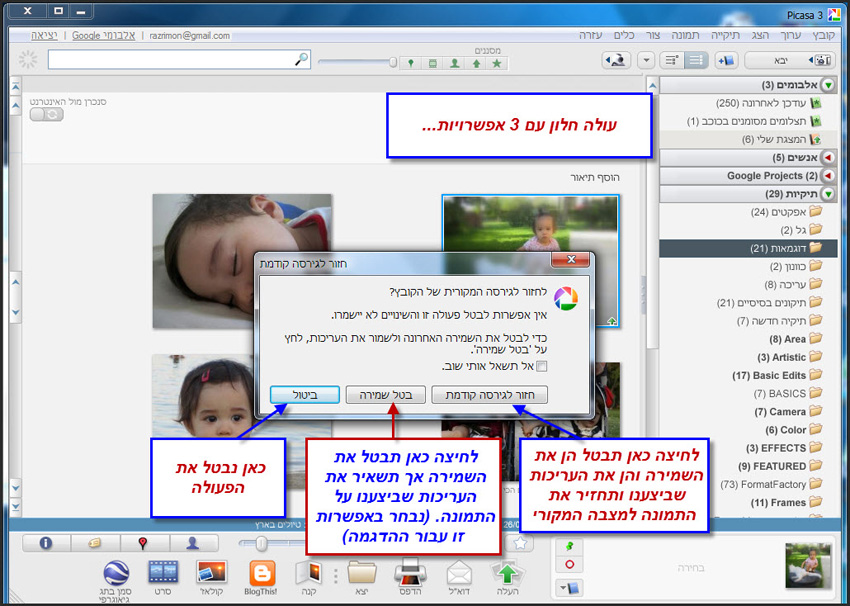The height and width of the screenshot is (606, 850).
Task: Select the photo tray thumbnail
Action: point(808,566)
